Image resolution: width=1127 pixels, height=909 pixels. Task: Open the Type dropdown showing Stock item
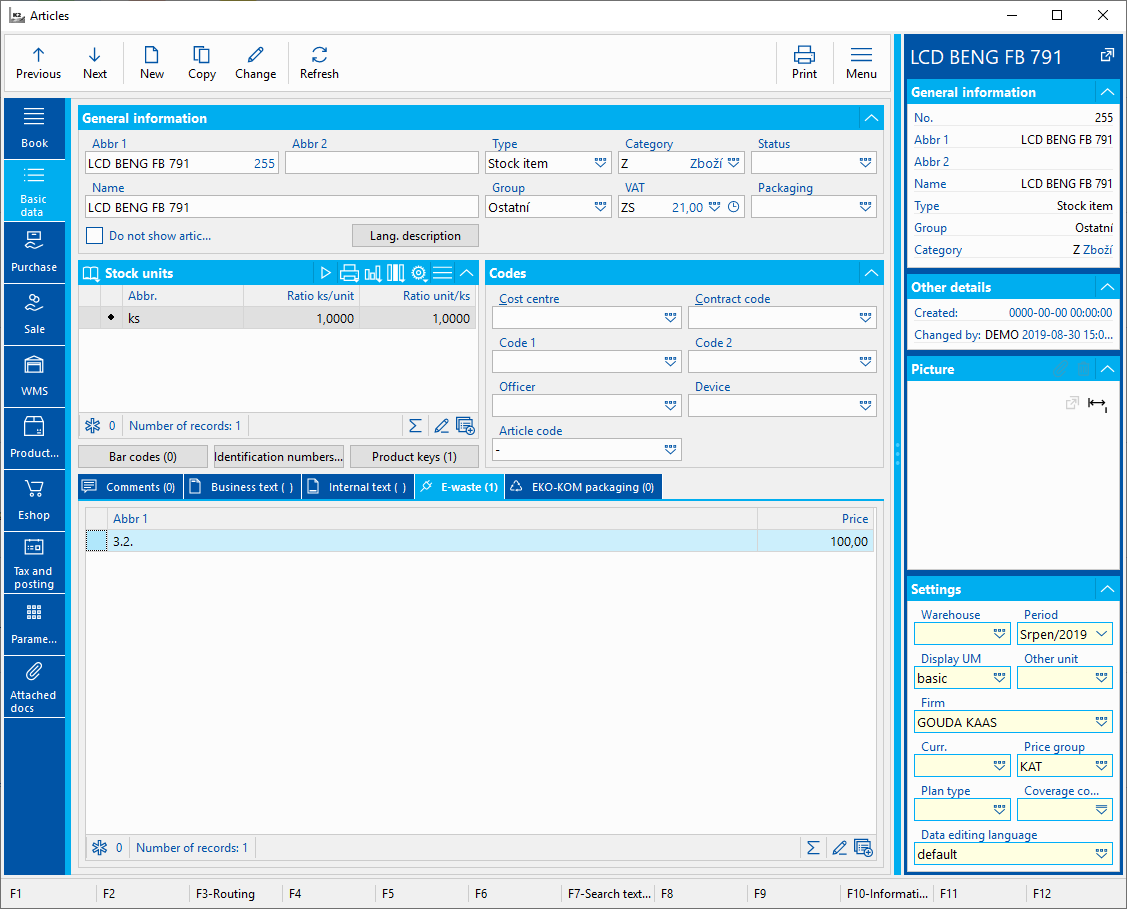point(600,163)
